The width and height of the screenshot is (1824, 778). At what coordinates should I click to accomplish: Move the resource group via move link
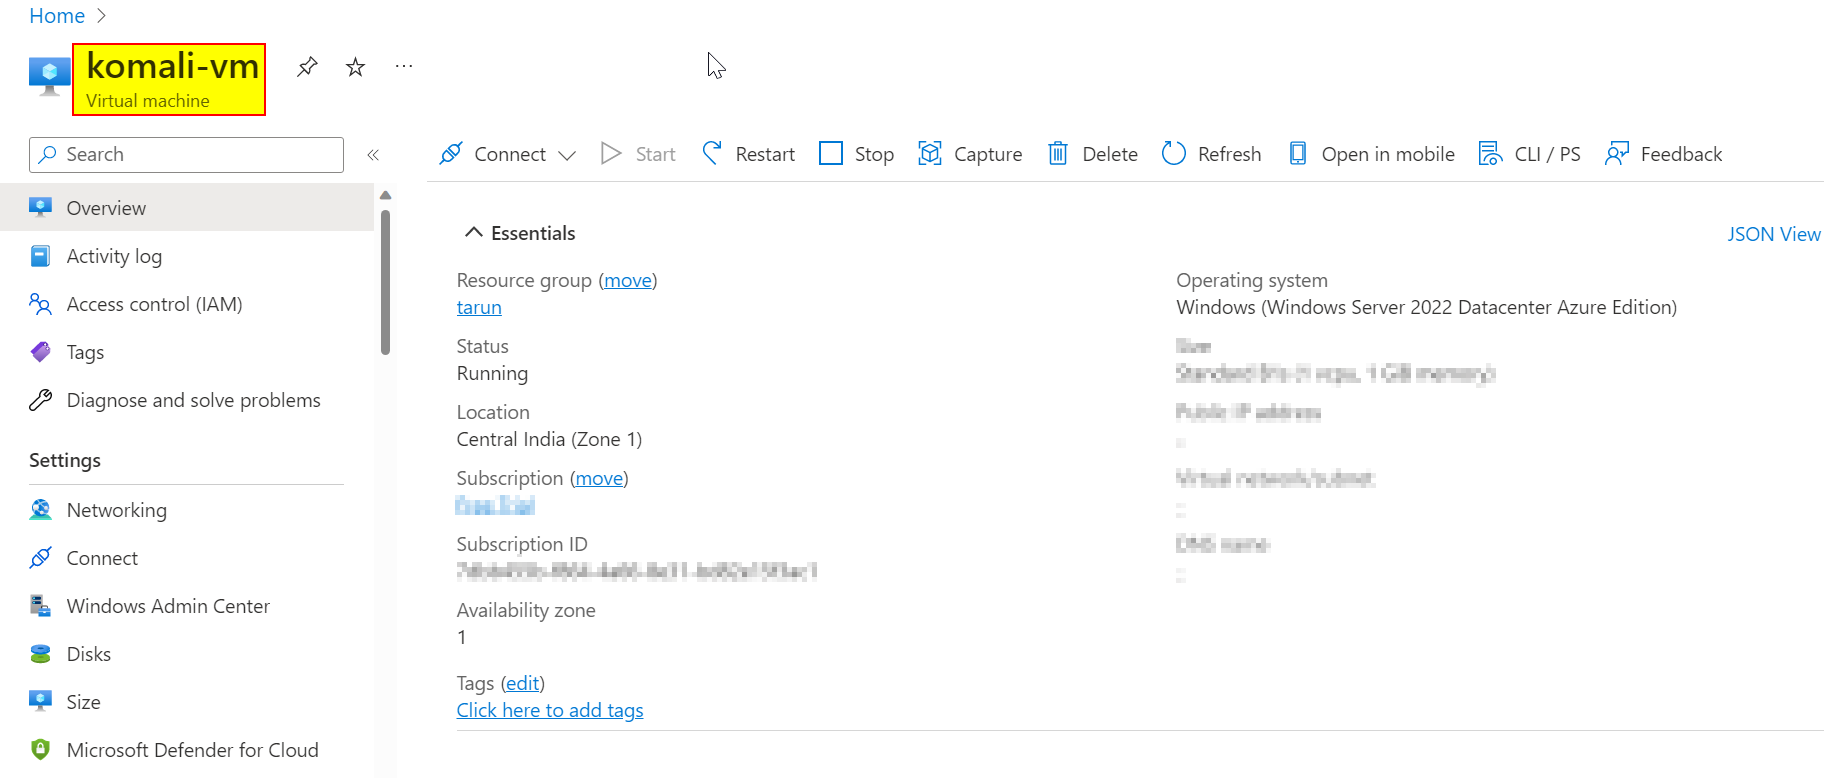(x=628, y=281)
